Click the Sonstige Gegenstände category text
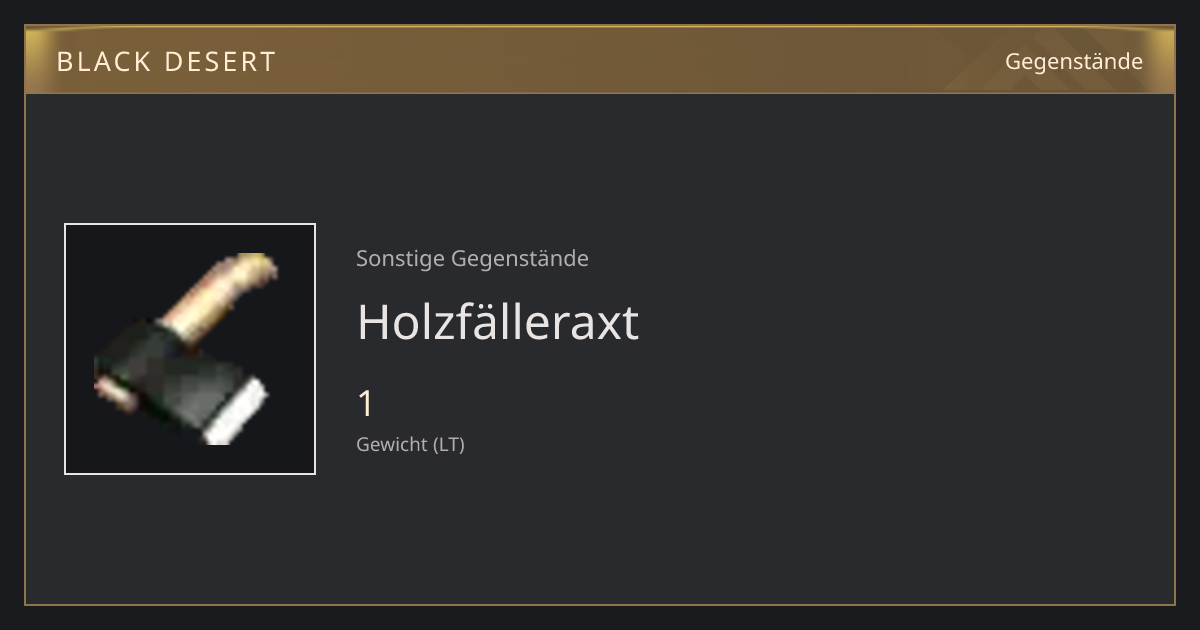1200x630 pixels. 472,258
